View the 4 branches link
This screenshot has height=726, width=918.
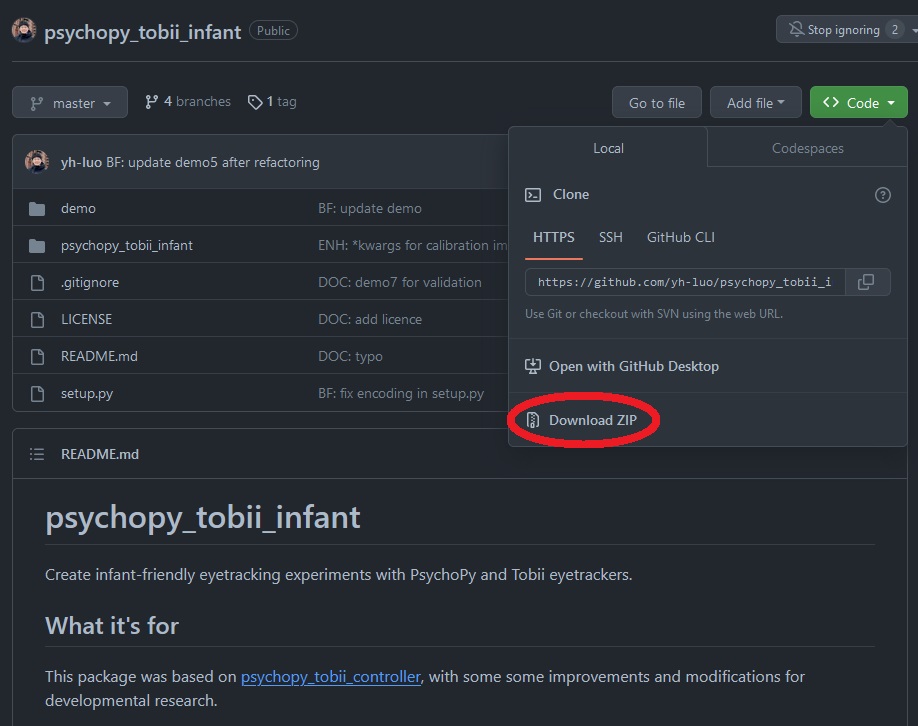click(x=188, y=102)
